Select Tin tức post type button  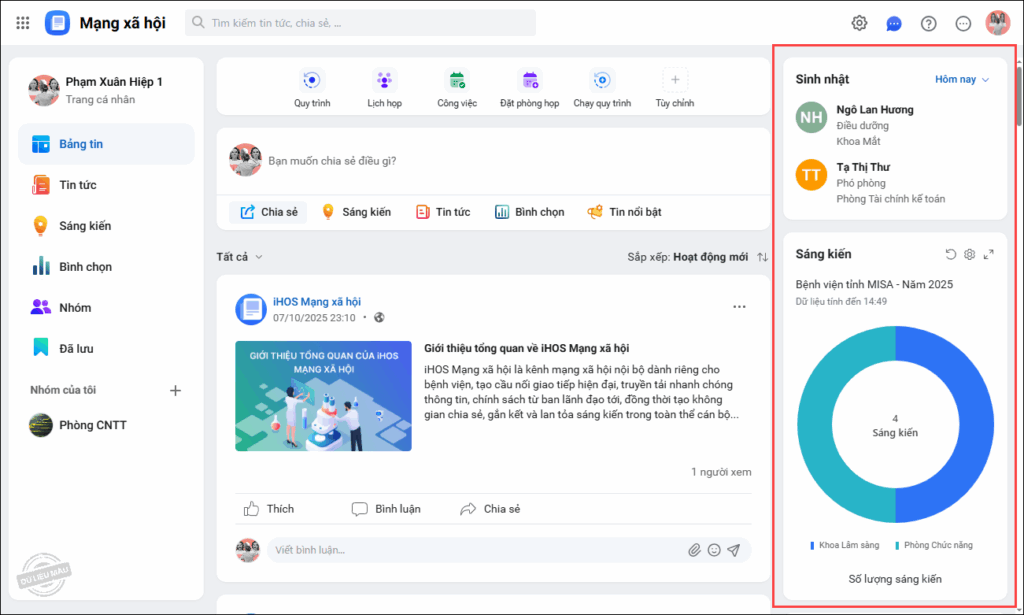(443, 212)
